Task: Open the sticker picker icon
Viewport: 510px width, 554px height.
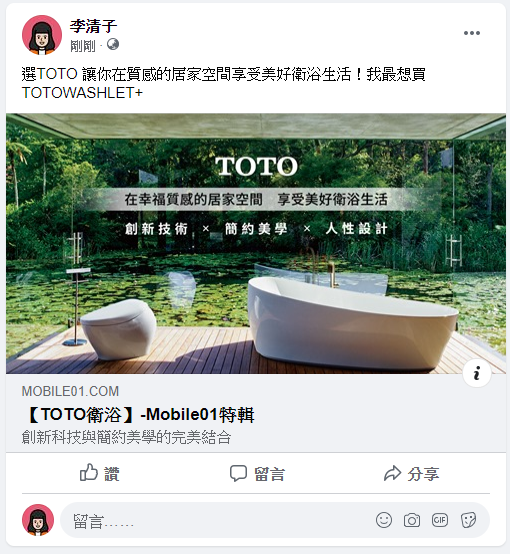Action: coord(468,520)
